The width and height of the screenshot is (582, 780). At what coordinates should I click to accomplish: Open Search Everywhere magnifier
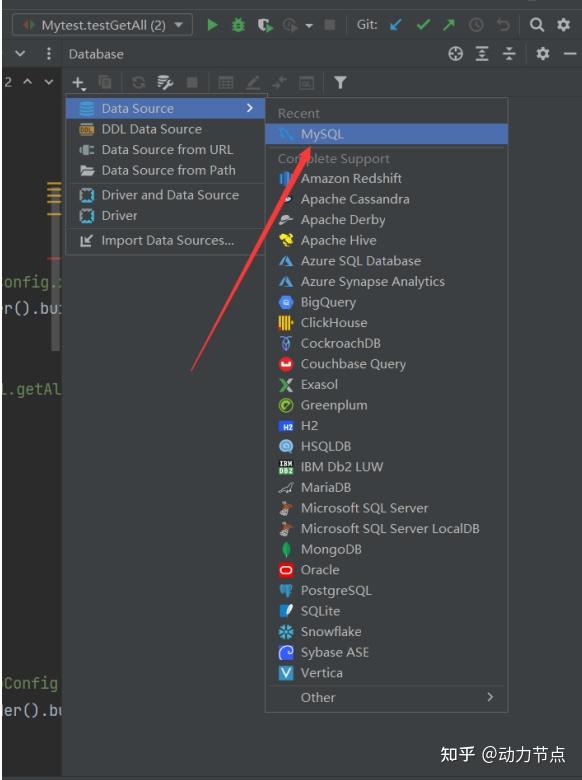pos(536,24)
